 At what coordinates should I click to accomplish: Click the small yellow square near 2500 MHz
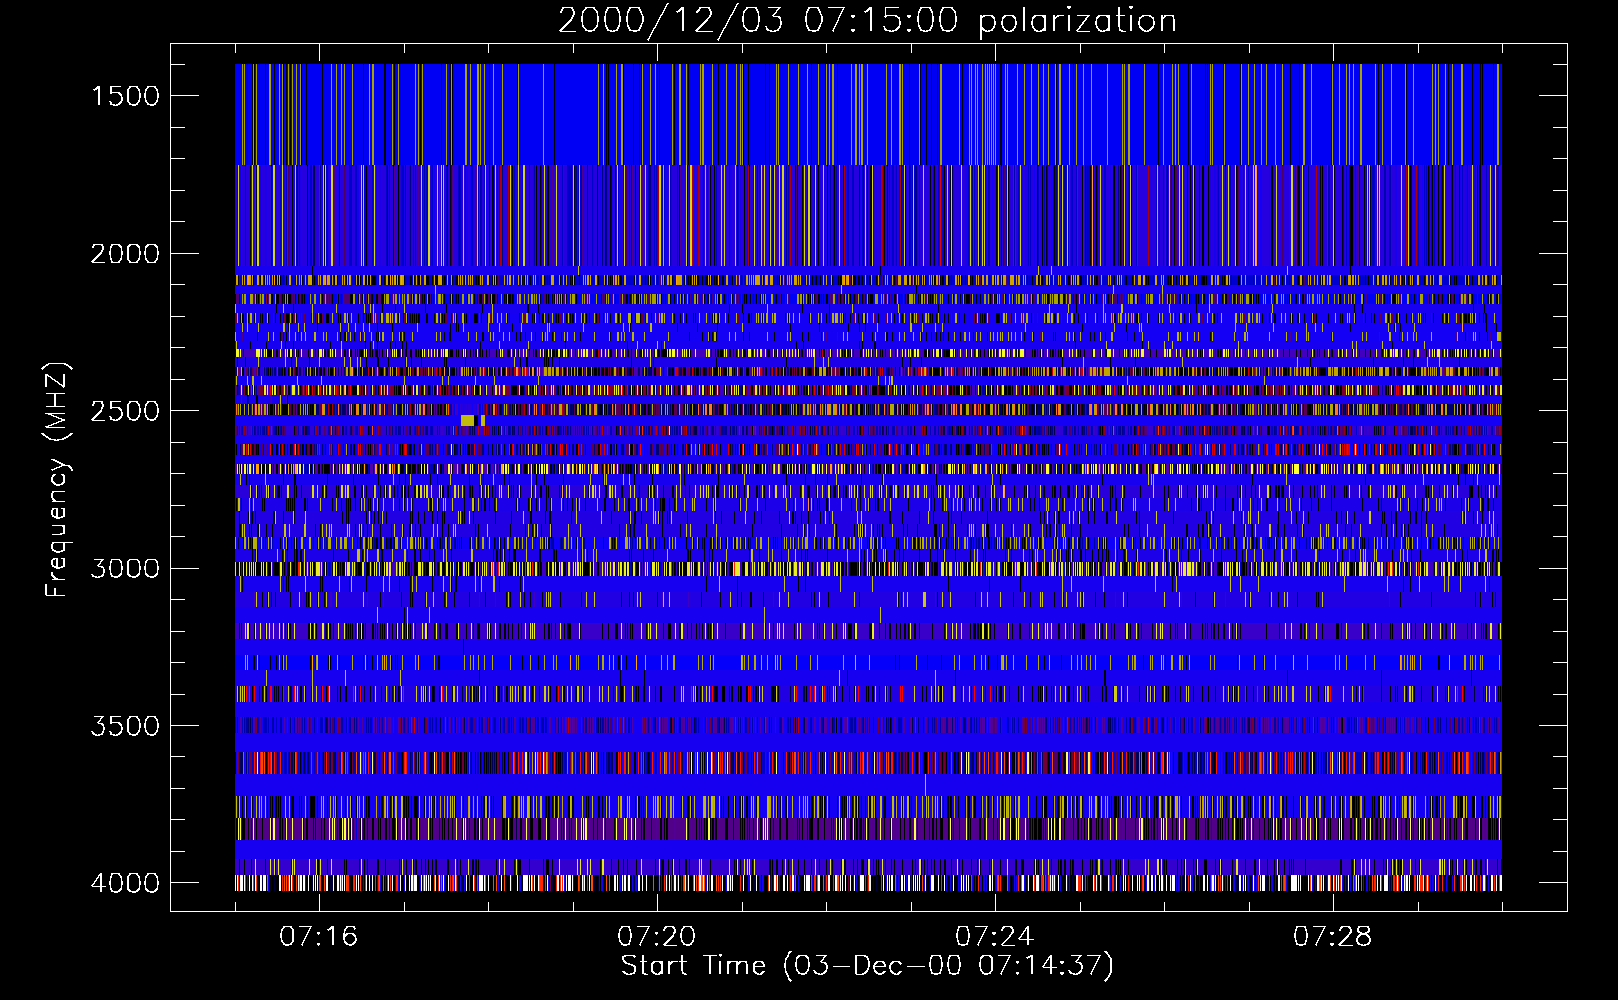(x=467, y=420)
